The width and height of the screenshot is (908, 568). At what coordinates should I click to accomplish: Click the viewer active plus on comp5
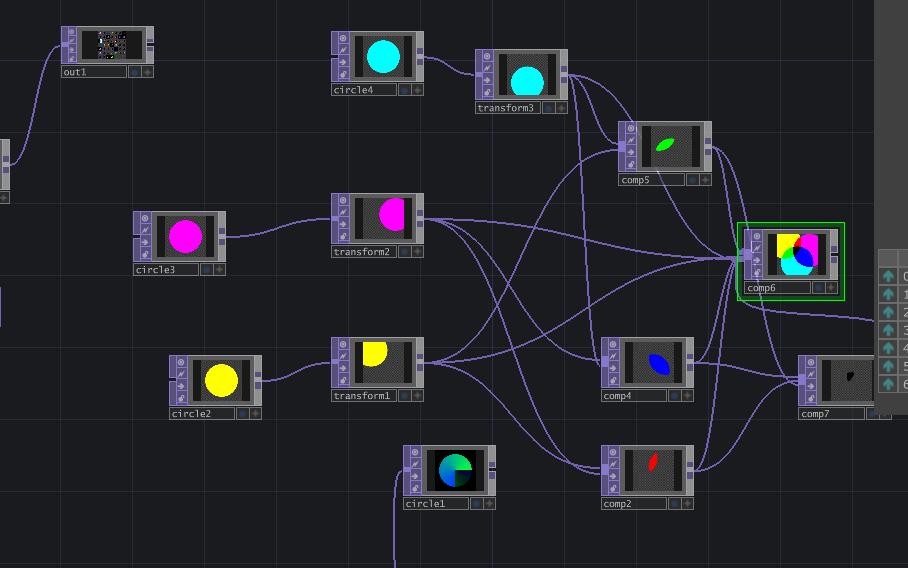click(x=705, y=179)
